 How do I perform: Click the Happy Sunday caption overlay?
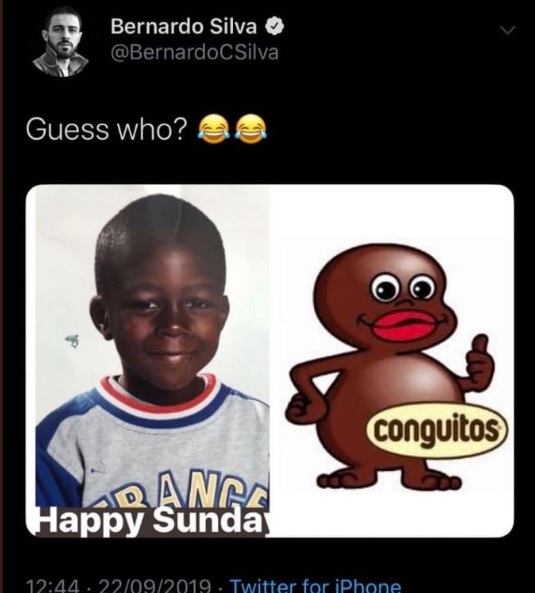(152, 520)
